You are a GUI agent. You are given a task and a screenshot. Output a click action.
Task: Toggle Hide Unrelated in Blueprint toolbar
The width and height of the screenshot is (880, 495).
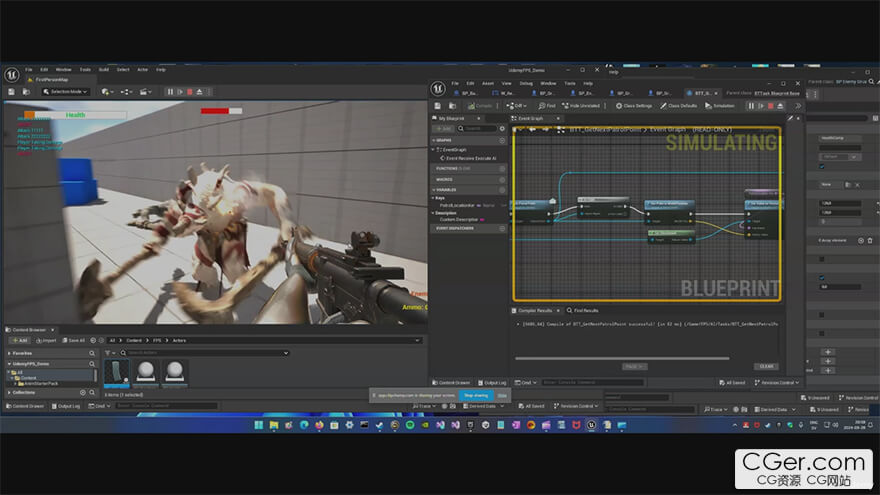[581, 106]
